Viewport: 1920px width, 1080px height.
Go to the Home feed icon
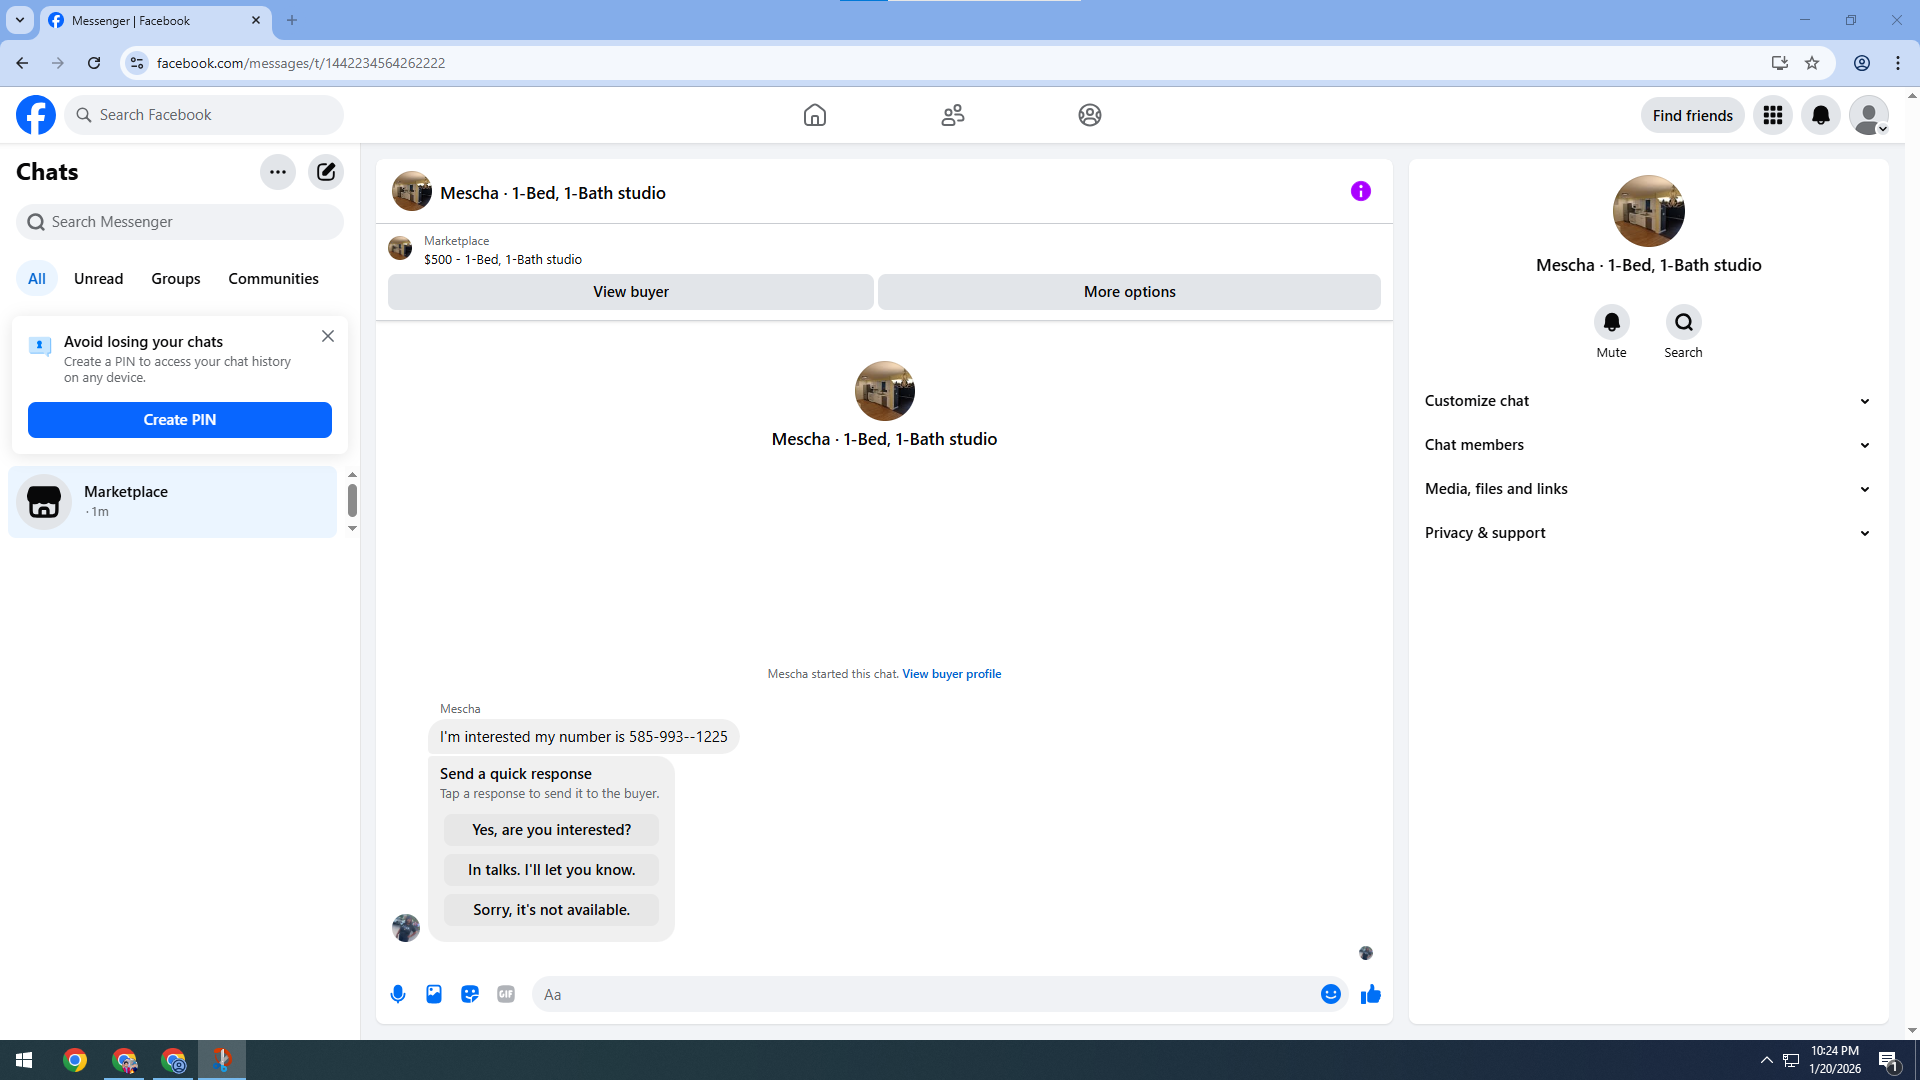(815, 115)
